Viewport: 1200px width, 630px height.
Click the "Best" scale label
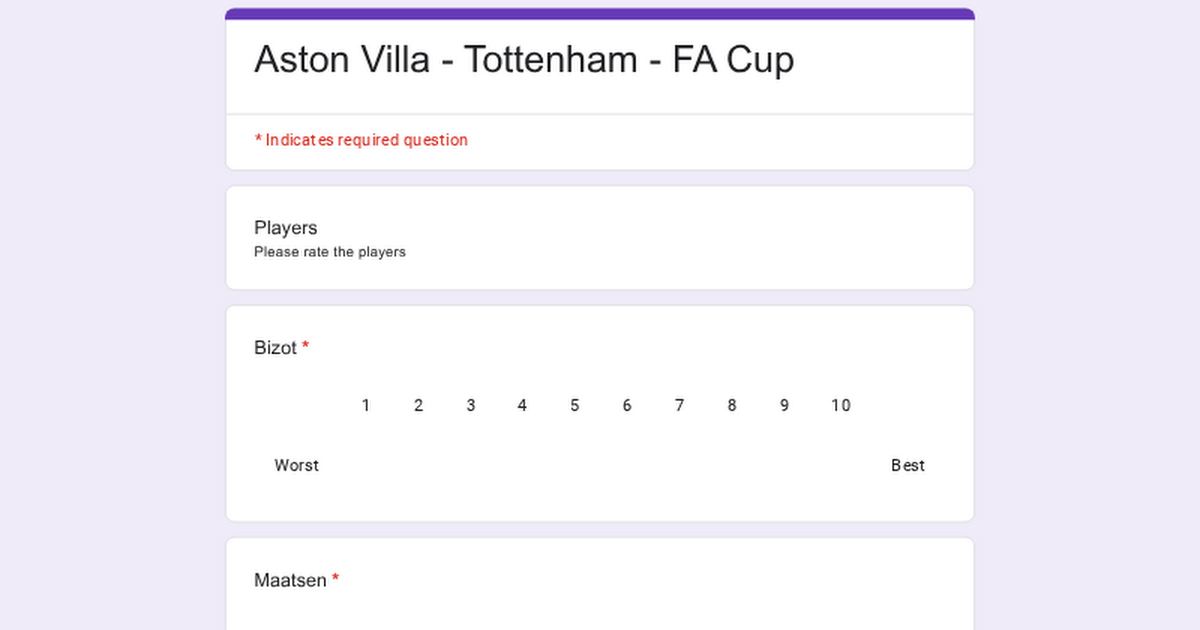click(x=908, y=465)
